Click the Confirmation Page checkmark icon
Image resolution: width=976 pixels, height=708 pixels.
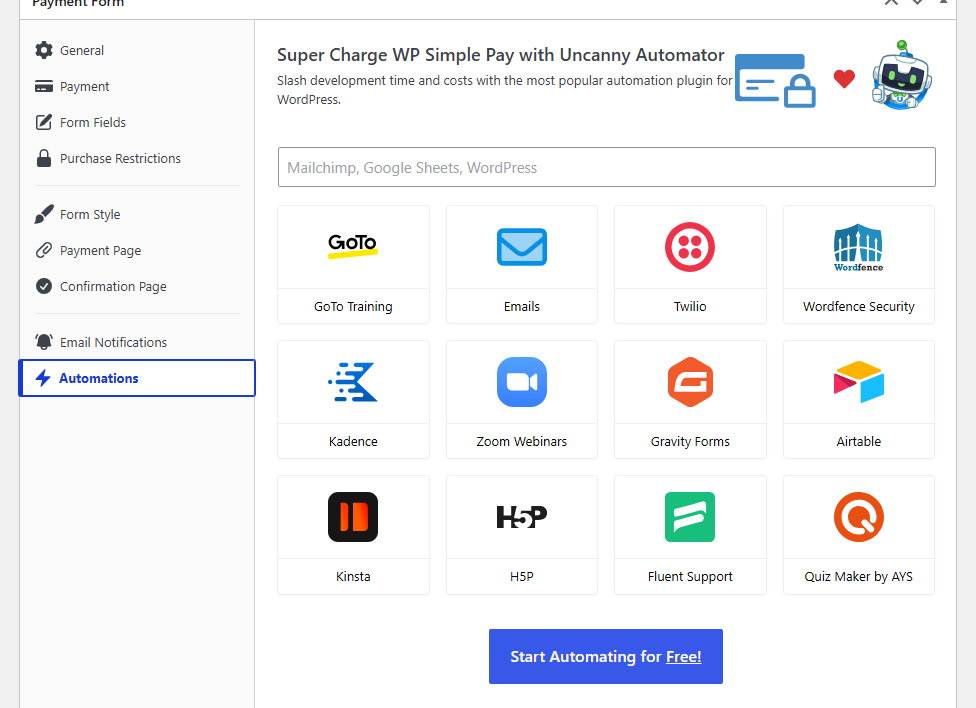[x=44, y=286]
